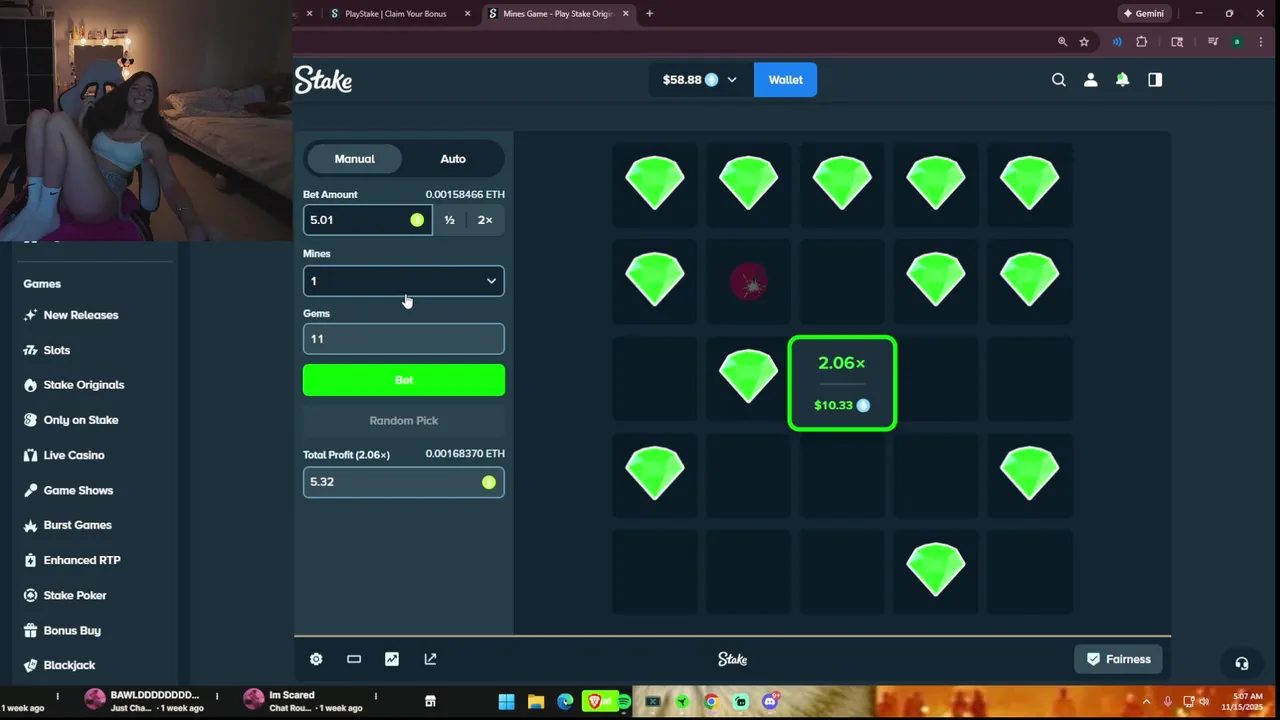Open Only on Stake category
This screenshot has height=720, width=1280.
81,420
